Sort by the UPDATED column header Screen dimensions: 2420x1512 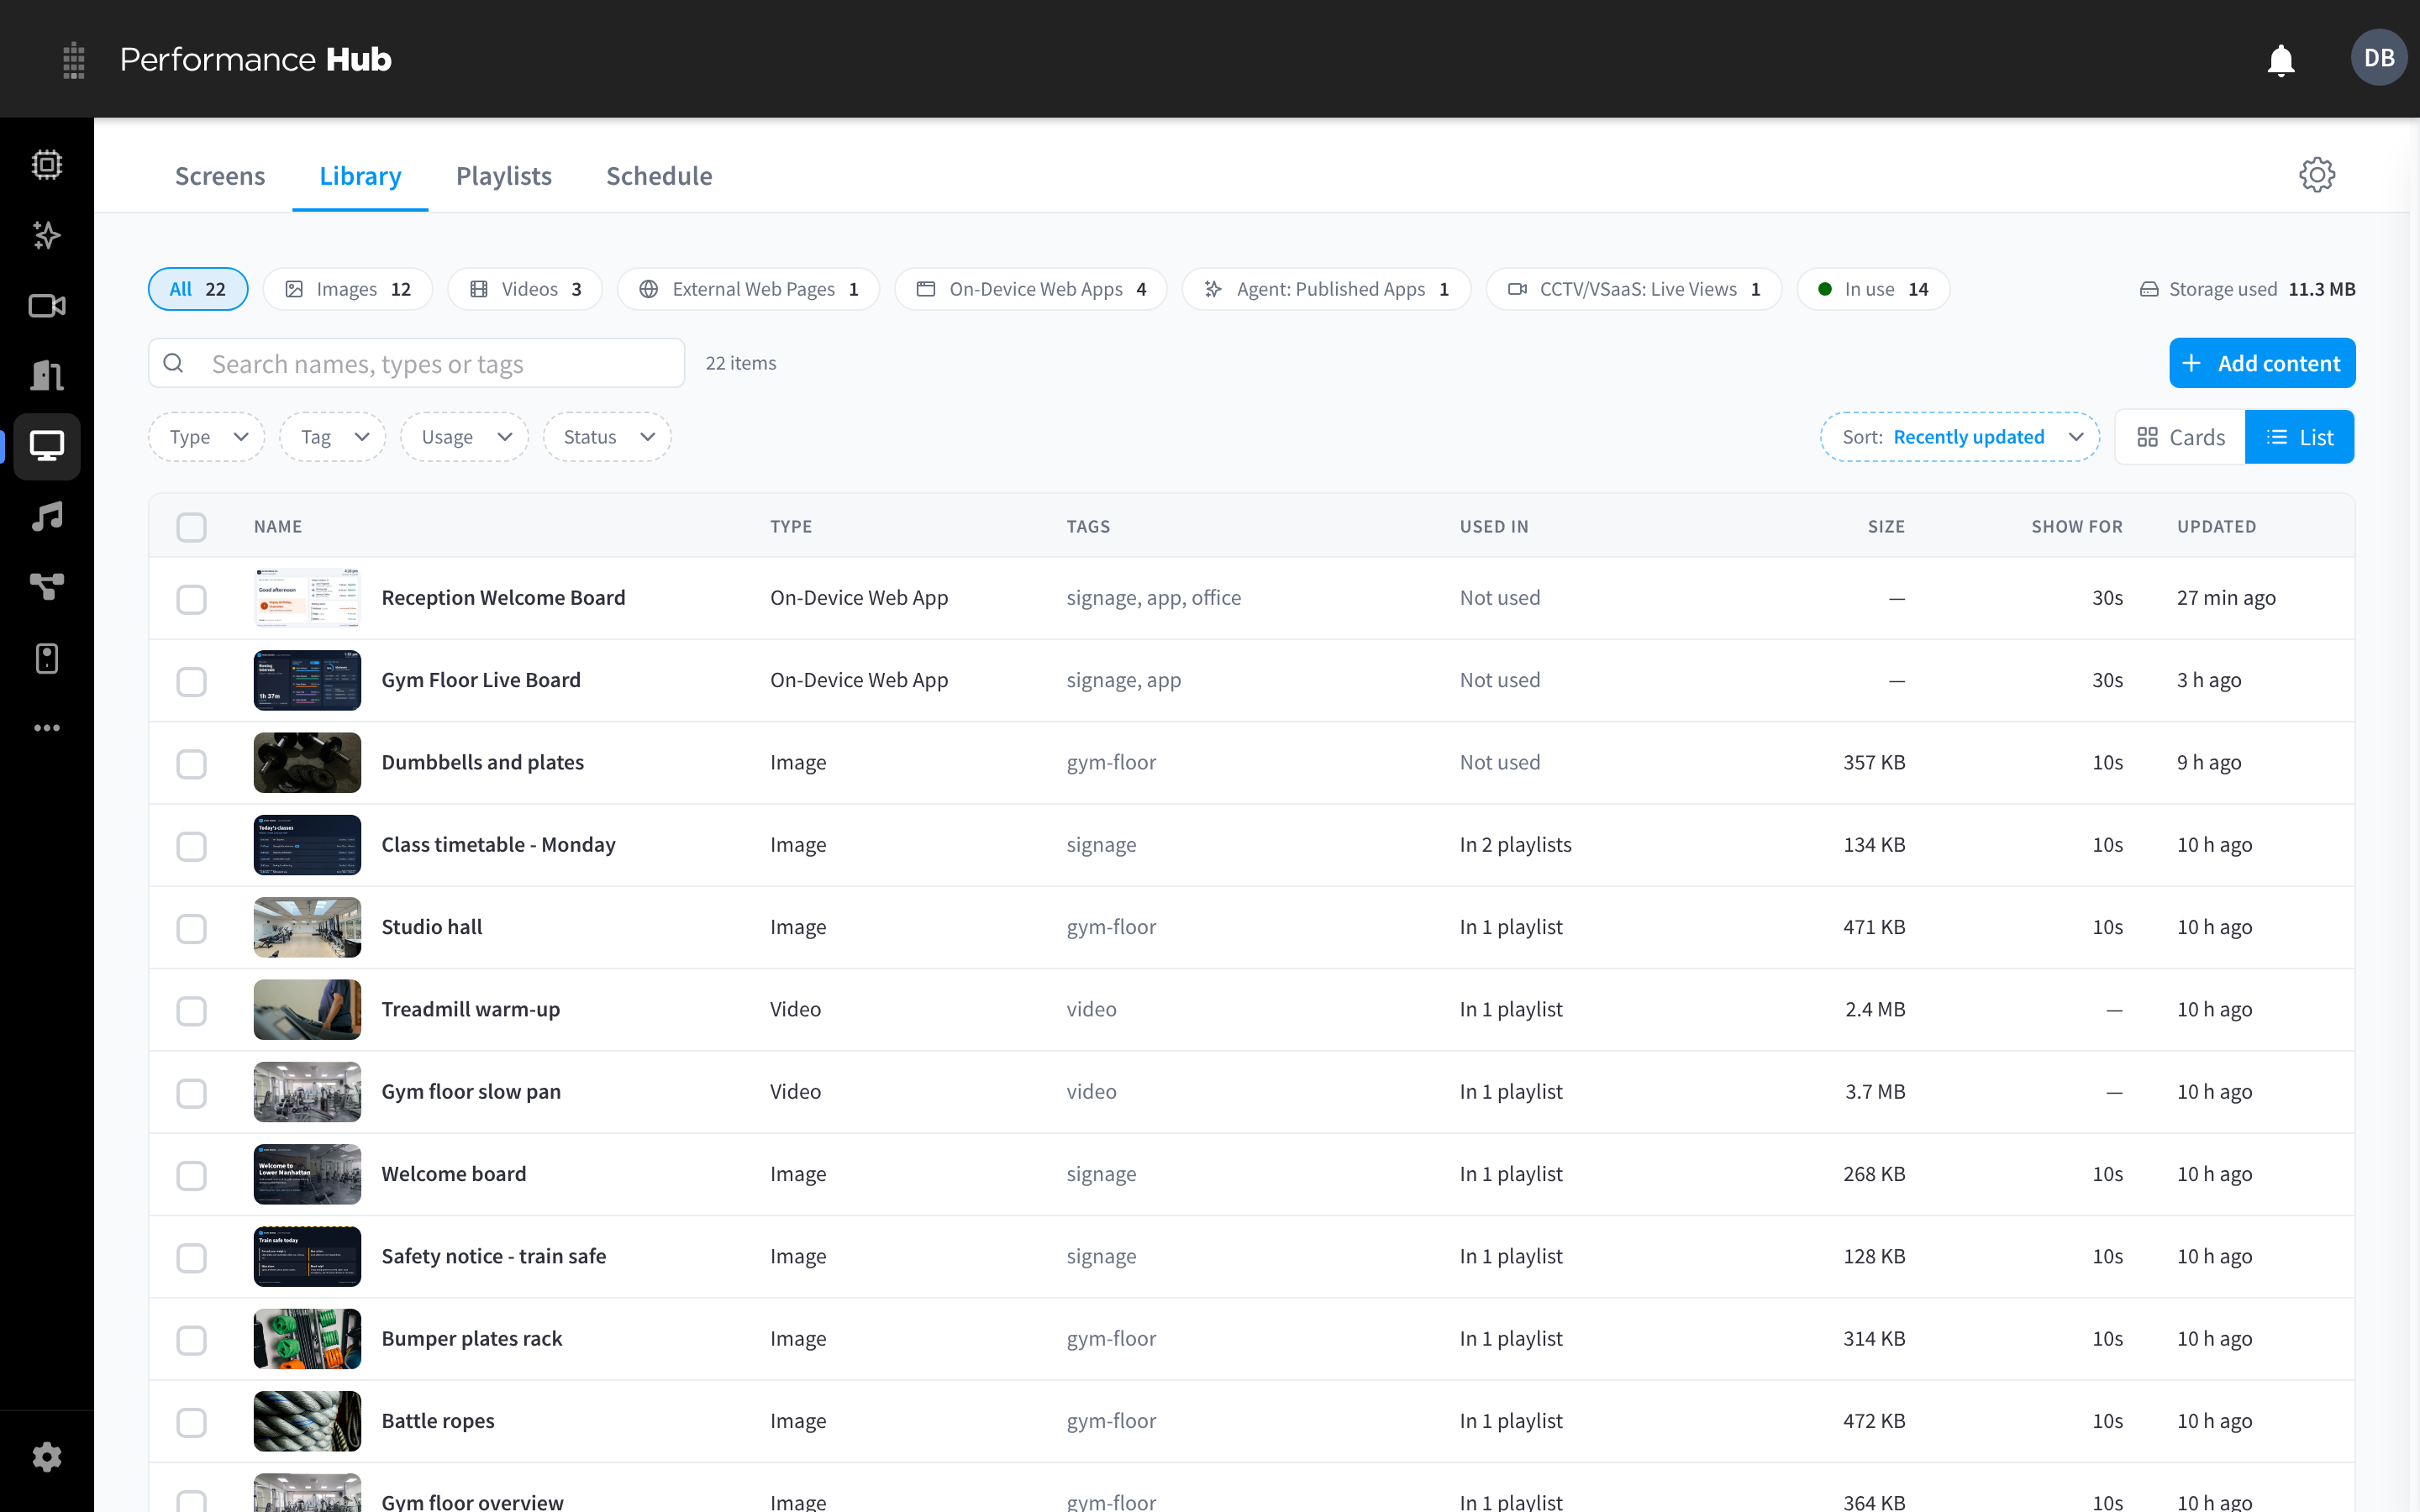2216,526
